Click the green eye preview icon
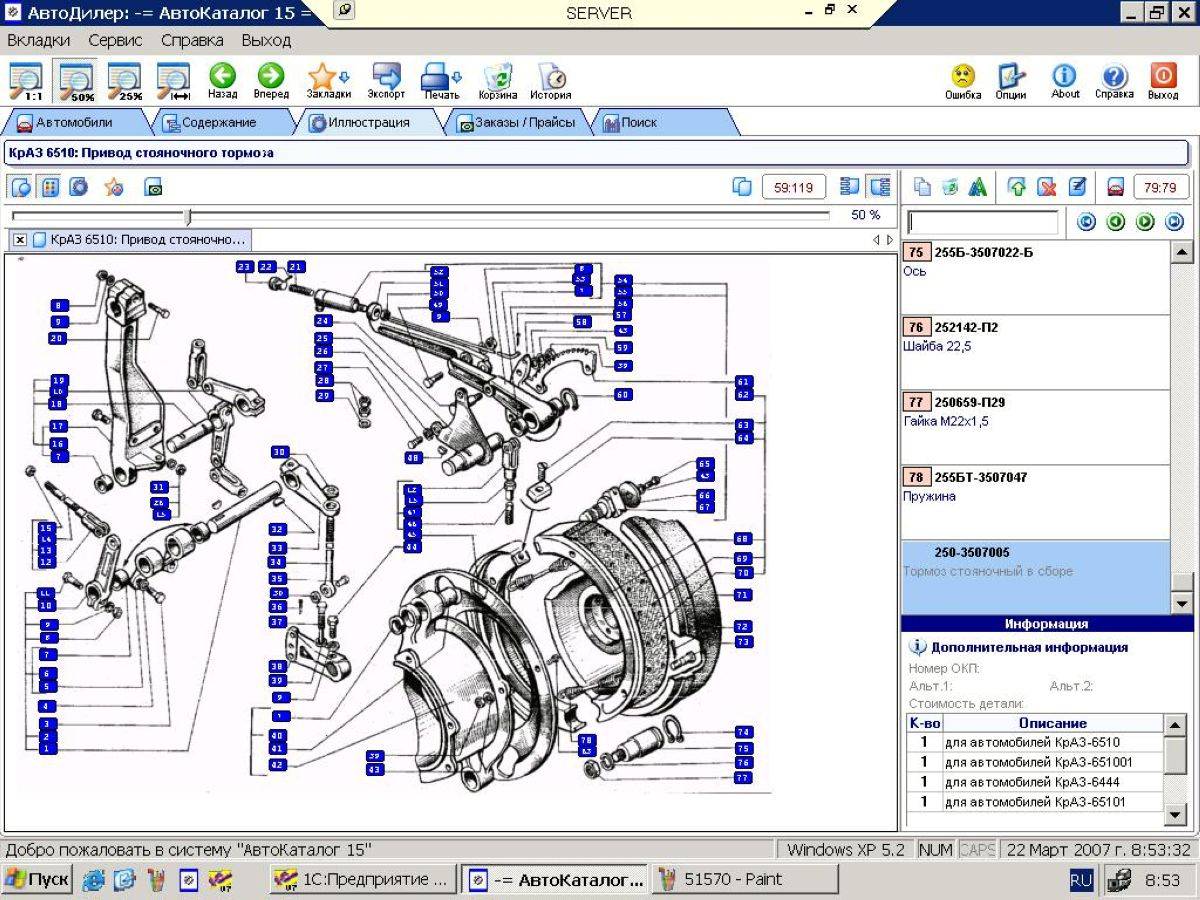Viewport: 1200px width, 900px height. pos(153,187)
